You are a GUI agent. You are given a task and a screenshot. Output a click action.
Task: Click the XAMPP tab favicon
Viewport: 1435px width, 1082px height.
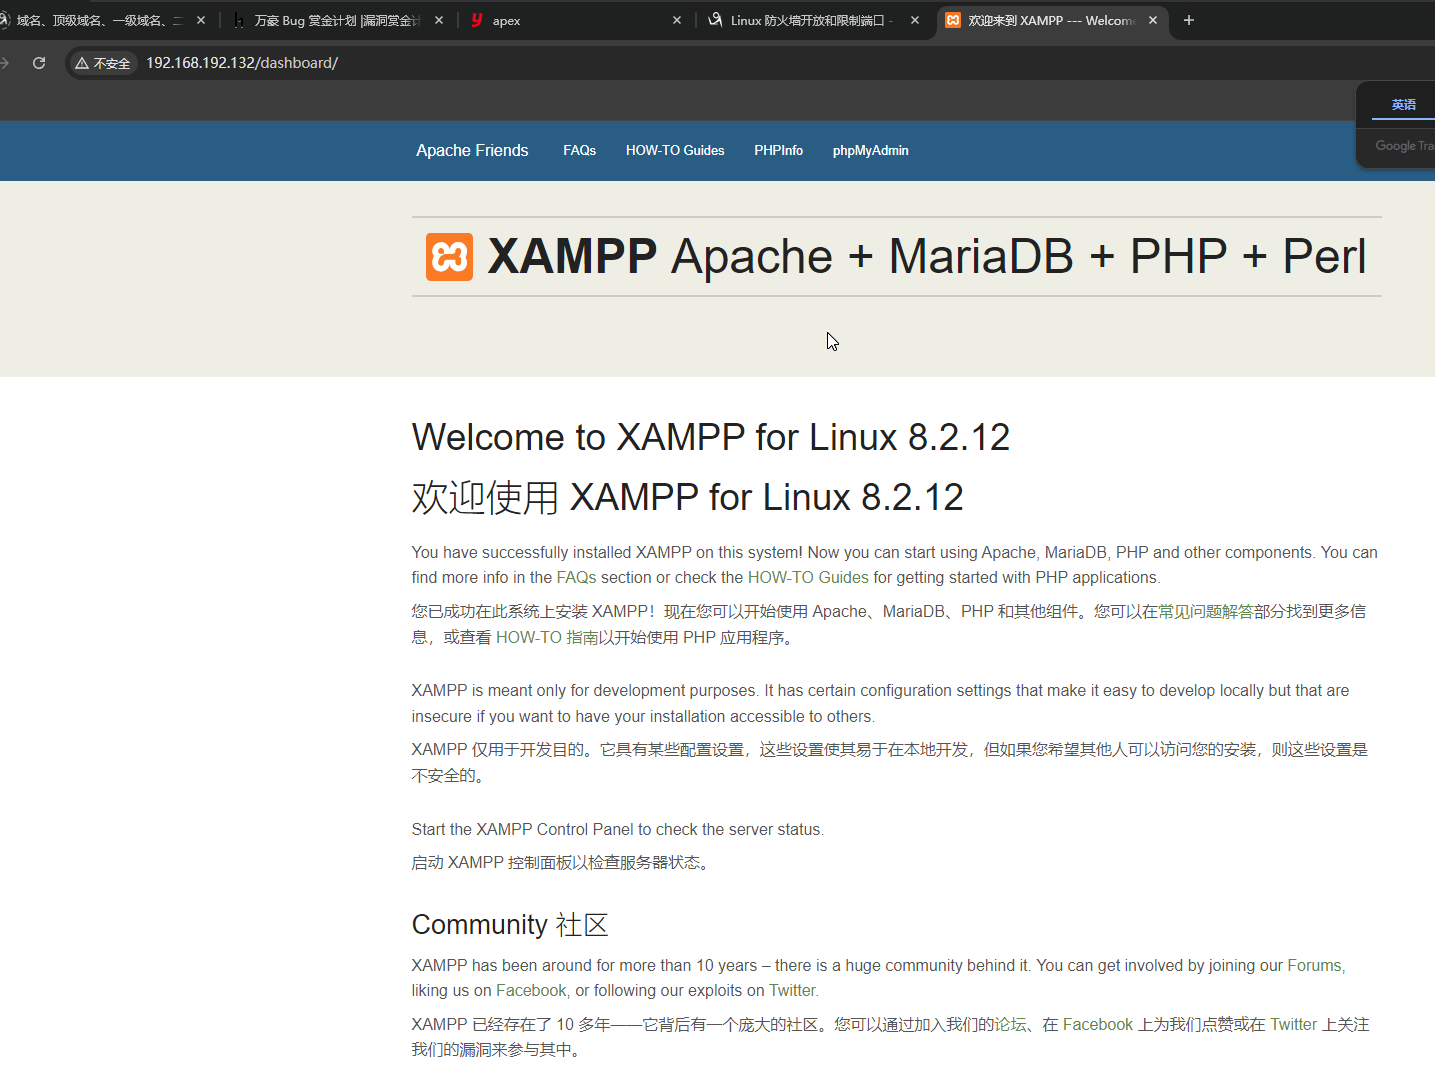click(953, 20)
